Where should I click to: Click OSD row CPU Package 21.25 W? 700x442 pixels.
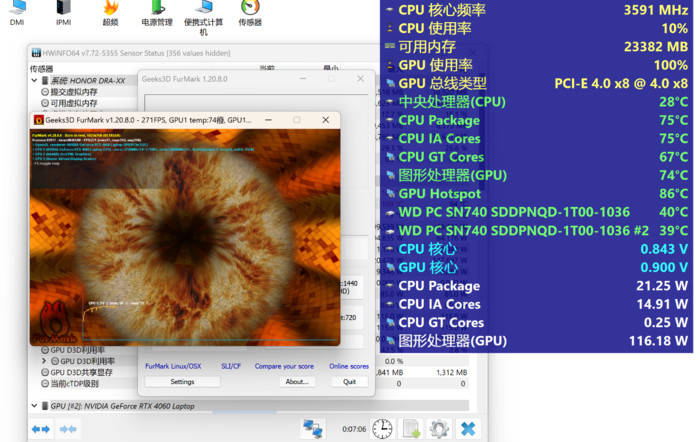click(x=537, y=286)
